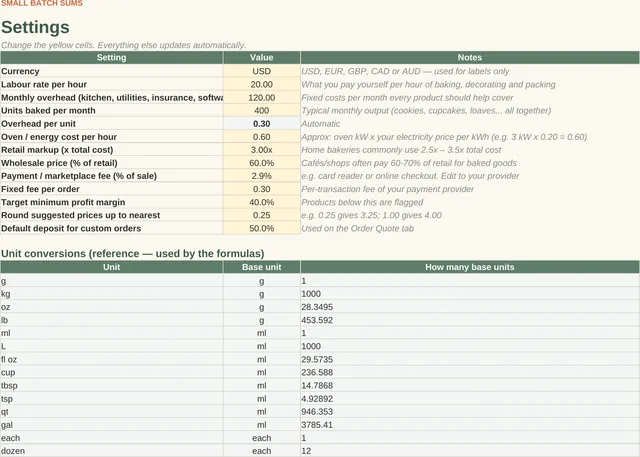Click note about Cafés/shops paying 60-70%
This screenshot has width=640, height=457.
[409, 162]
